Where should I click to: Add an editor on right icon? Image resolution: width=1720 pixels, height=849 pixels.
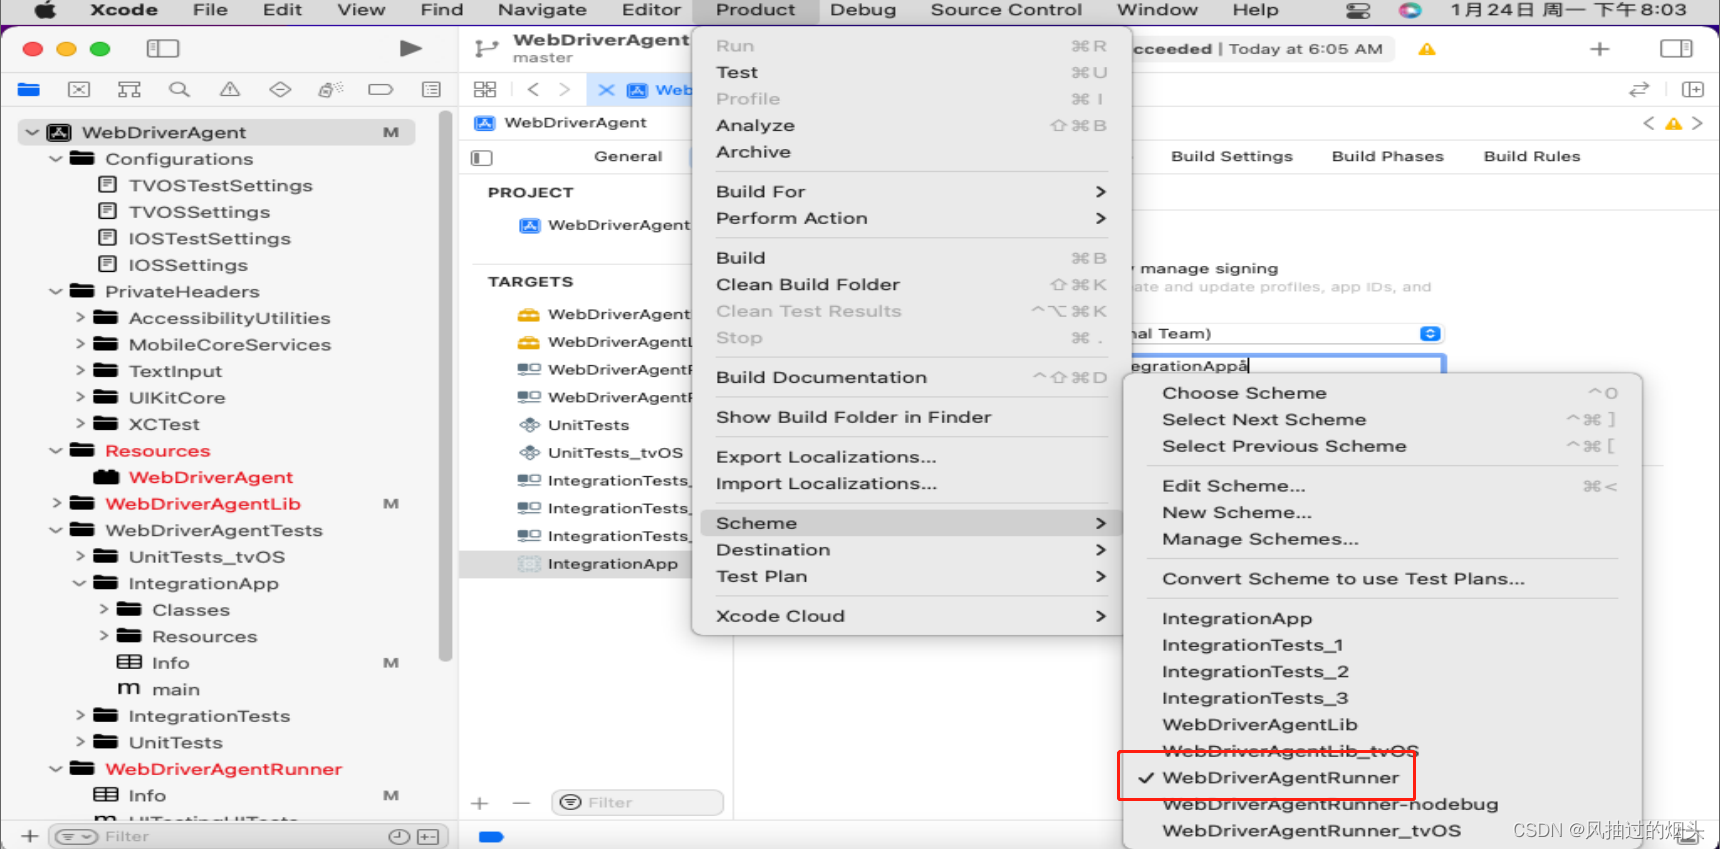pos(1693,90)
